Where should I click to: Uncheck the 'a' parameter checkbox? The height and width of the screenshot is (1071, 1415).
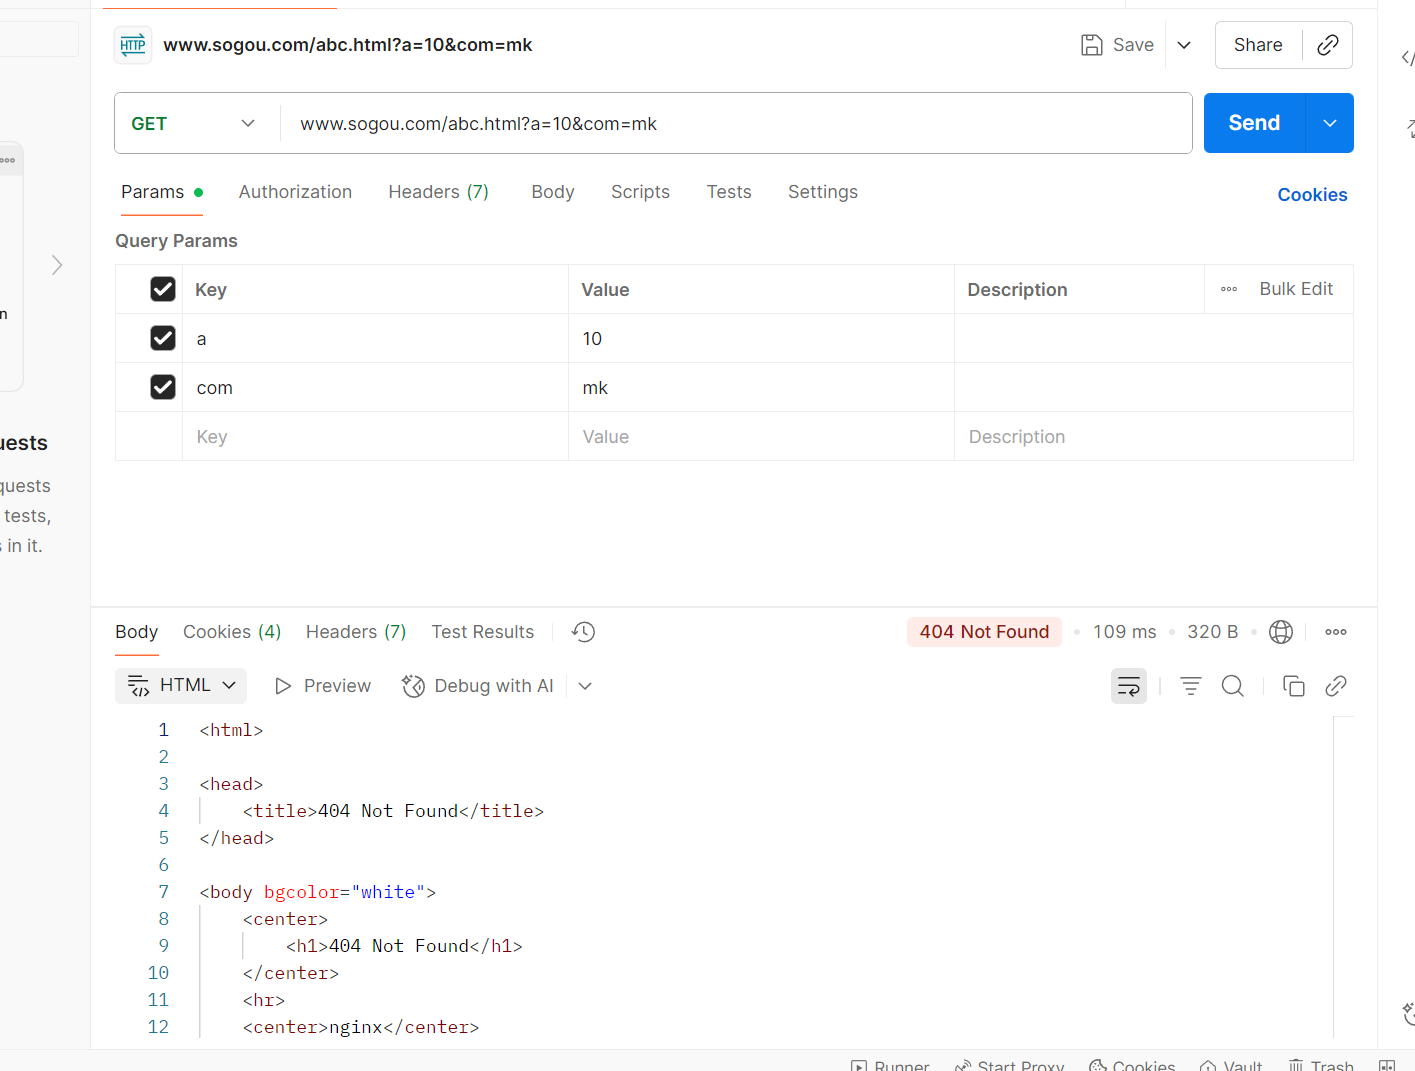[163, 338]
